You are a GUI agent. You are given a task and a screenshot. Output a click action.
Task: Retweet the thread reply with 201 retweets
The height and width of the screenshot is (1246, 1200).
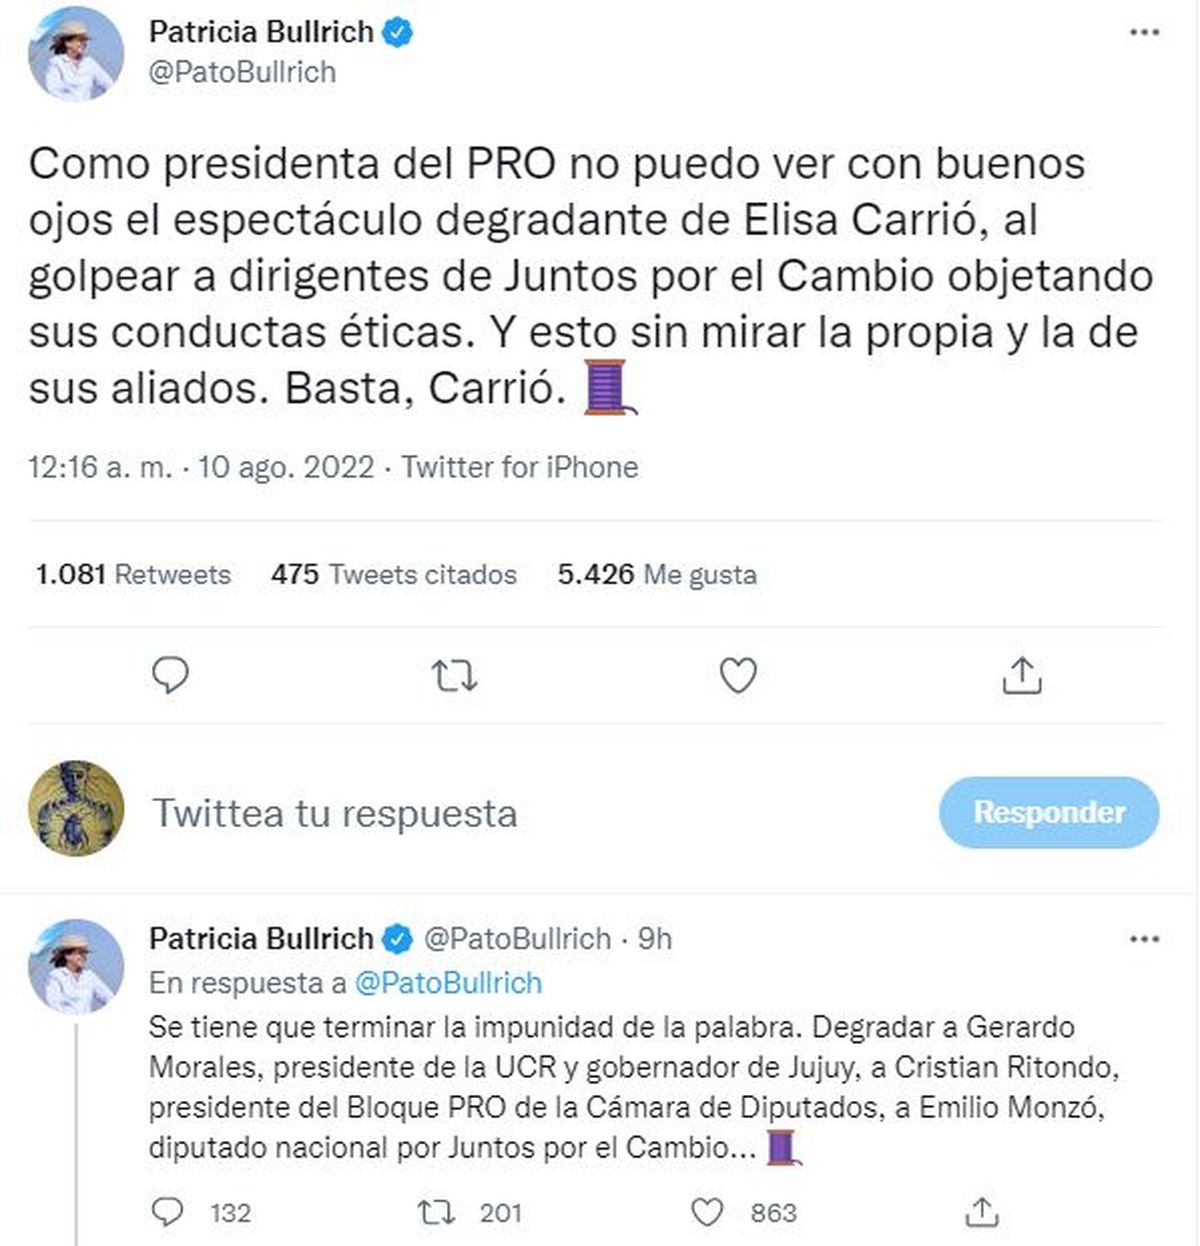pyautogui.click(x=436, y=1212)
